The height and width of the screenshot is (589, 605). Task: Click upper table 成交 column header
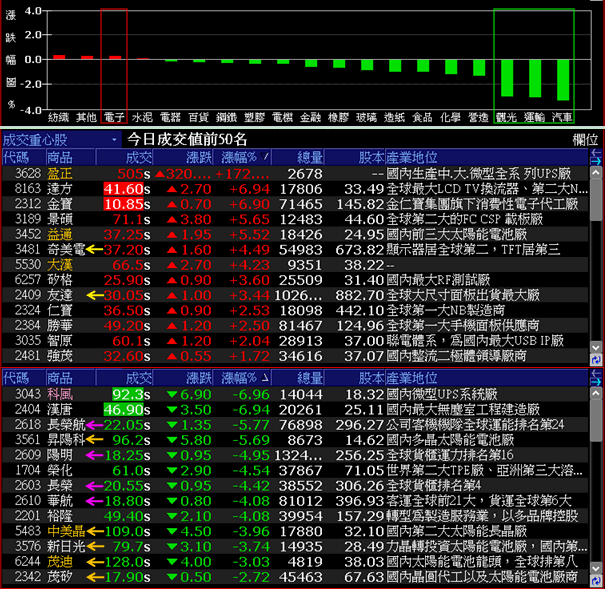(124, 157)
